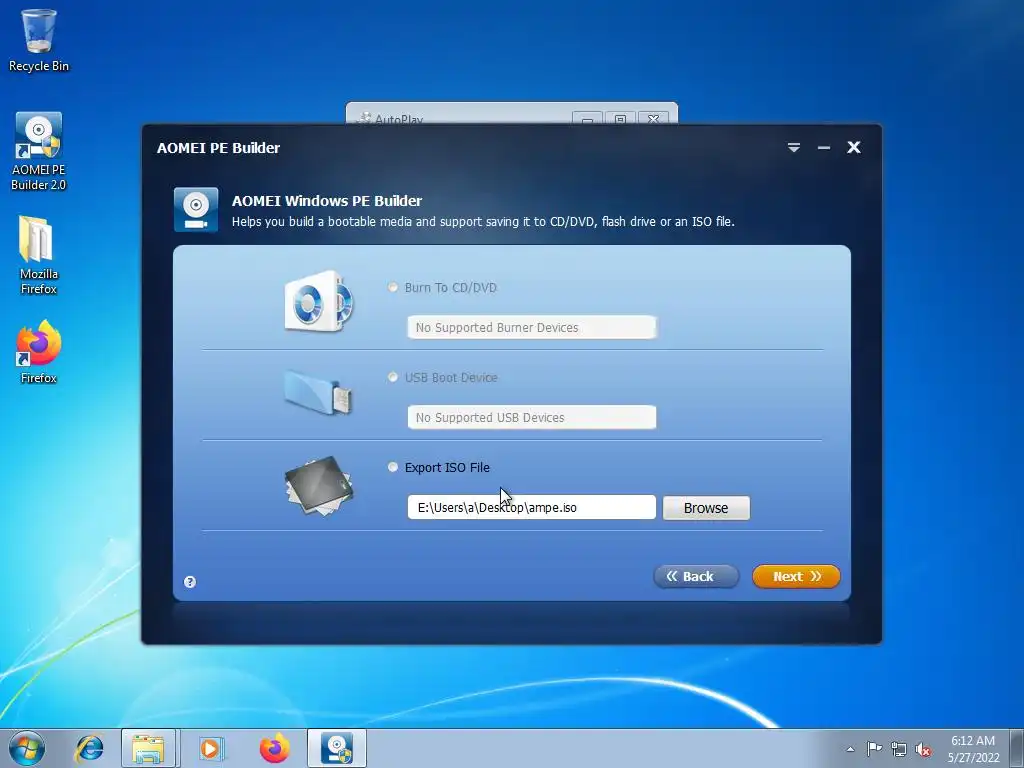
Task: Launch Internet Explorer from the taskbar
Action: (89, 748)
